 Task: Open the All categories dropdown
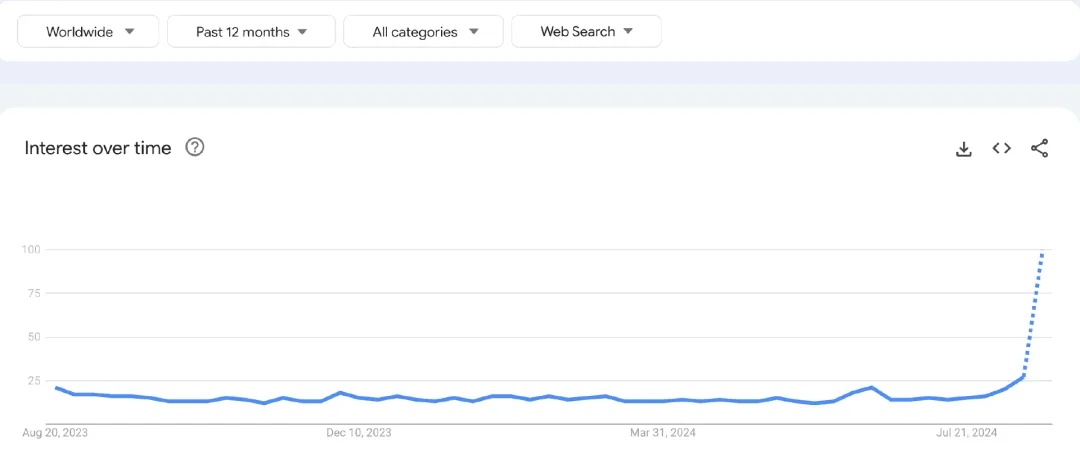424,31
